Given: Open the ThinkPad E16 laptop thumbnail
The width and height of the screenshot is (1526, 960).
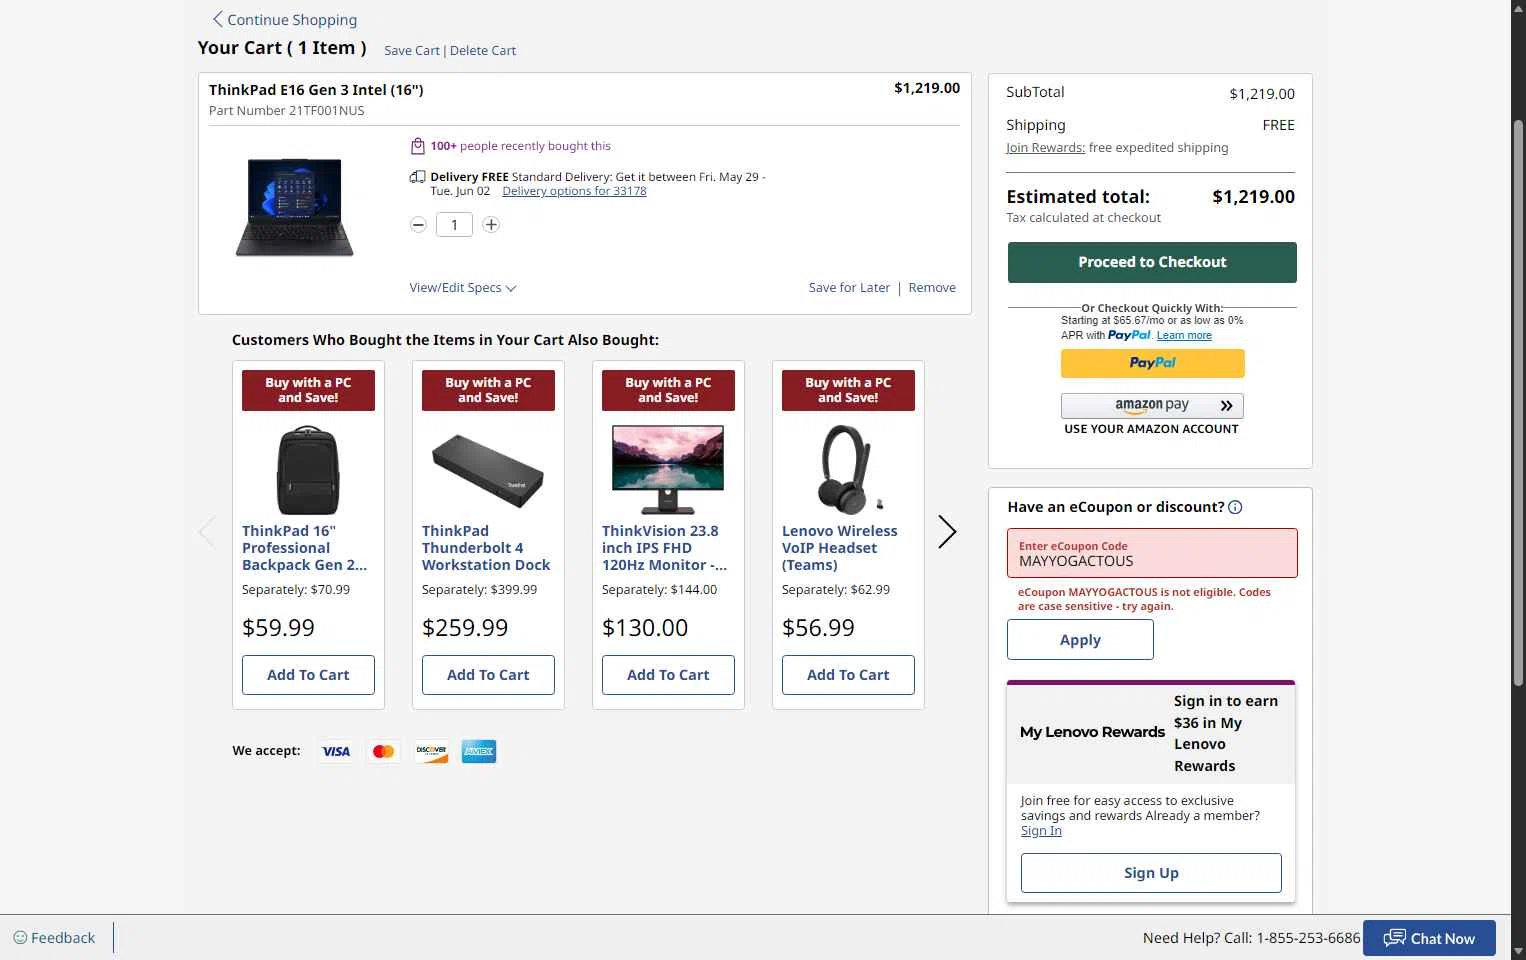Looking at the screenshot, I should tap(295, 208).
